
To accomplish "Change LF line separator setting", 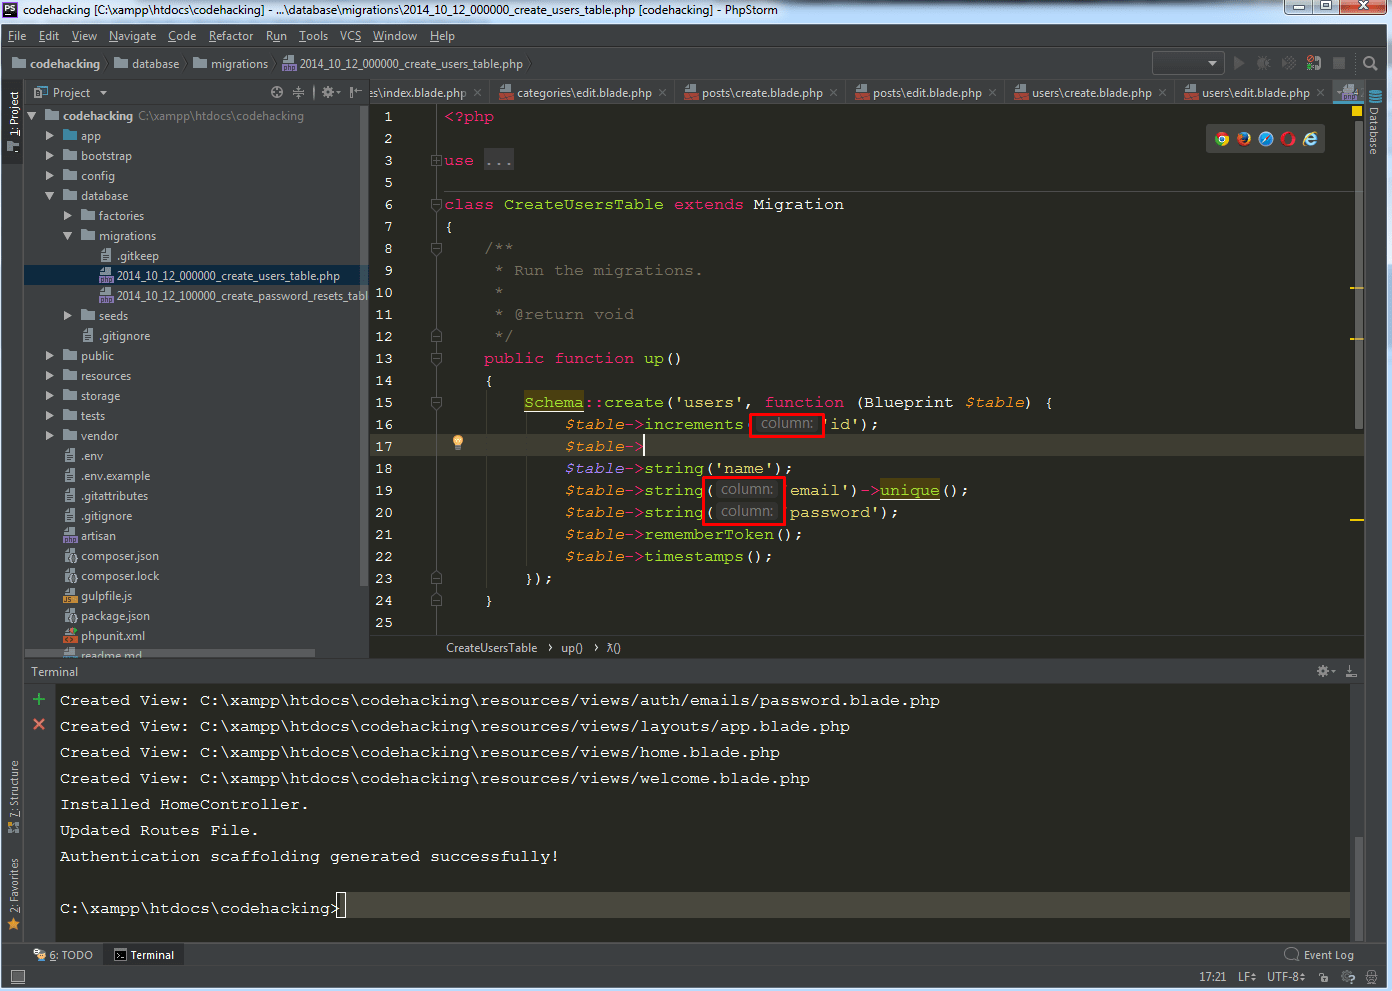I will tap(1246, 976).
